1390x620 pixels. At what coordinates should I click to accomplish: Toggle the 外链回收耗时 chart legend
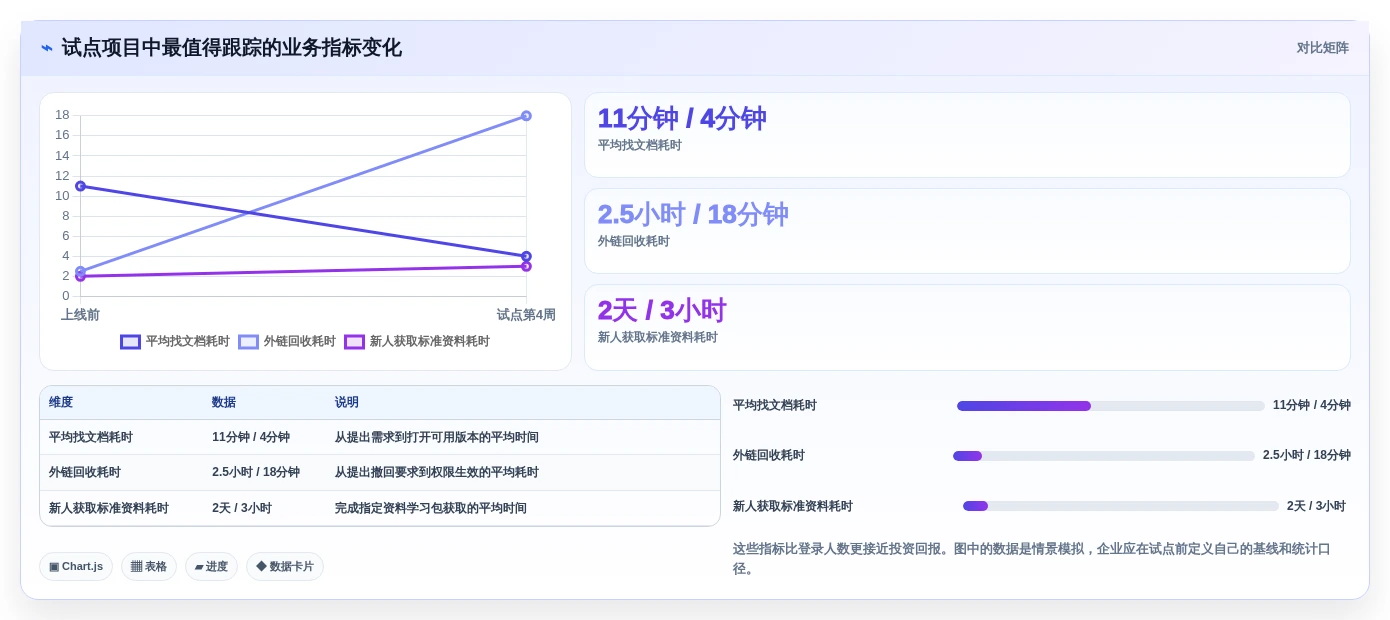click(287, 342)
